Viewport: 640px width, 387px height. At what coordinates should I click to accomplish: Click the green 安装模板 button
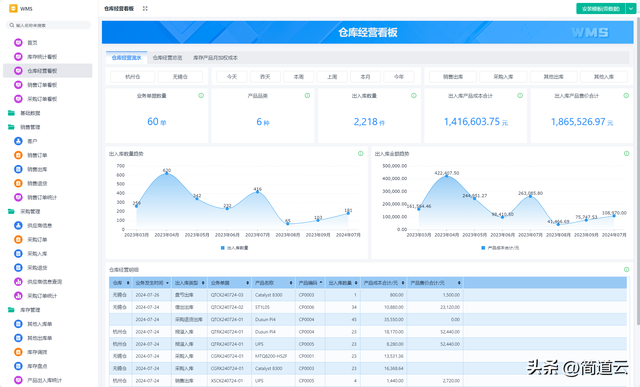click(x=601, y=9)
